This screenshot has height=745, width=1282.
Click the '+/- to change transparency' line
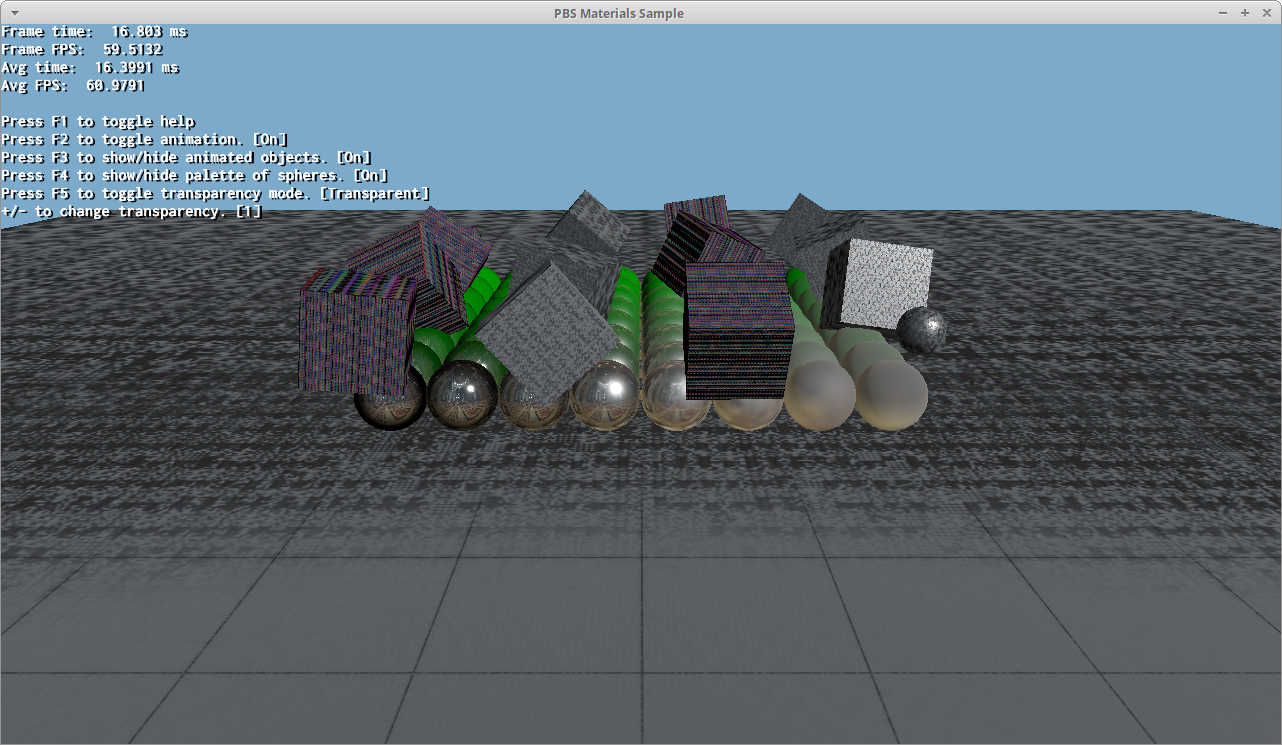click(x=131, y=212)
